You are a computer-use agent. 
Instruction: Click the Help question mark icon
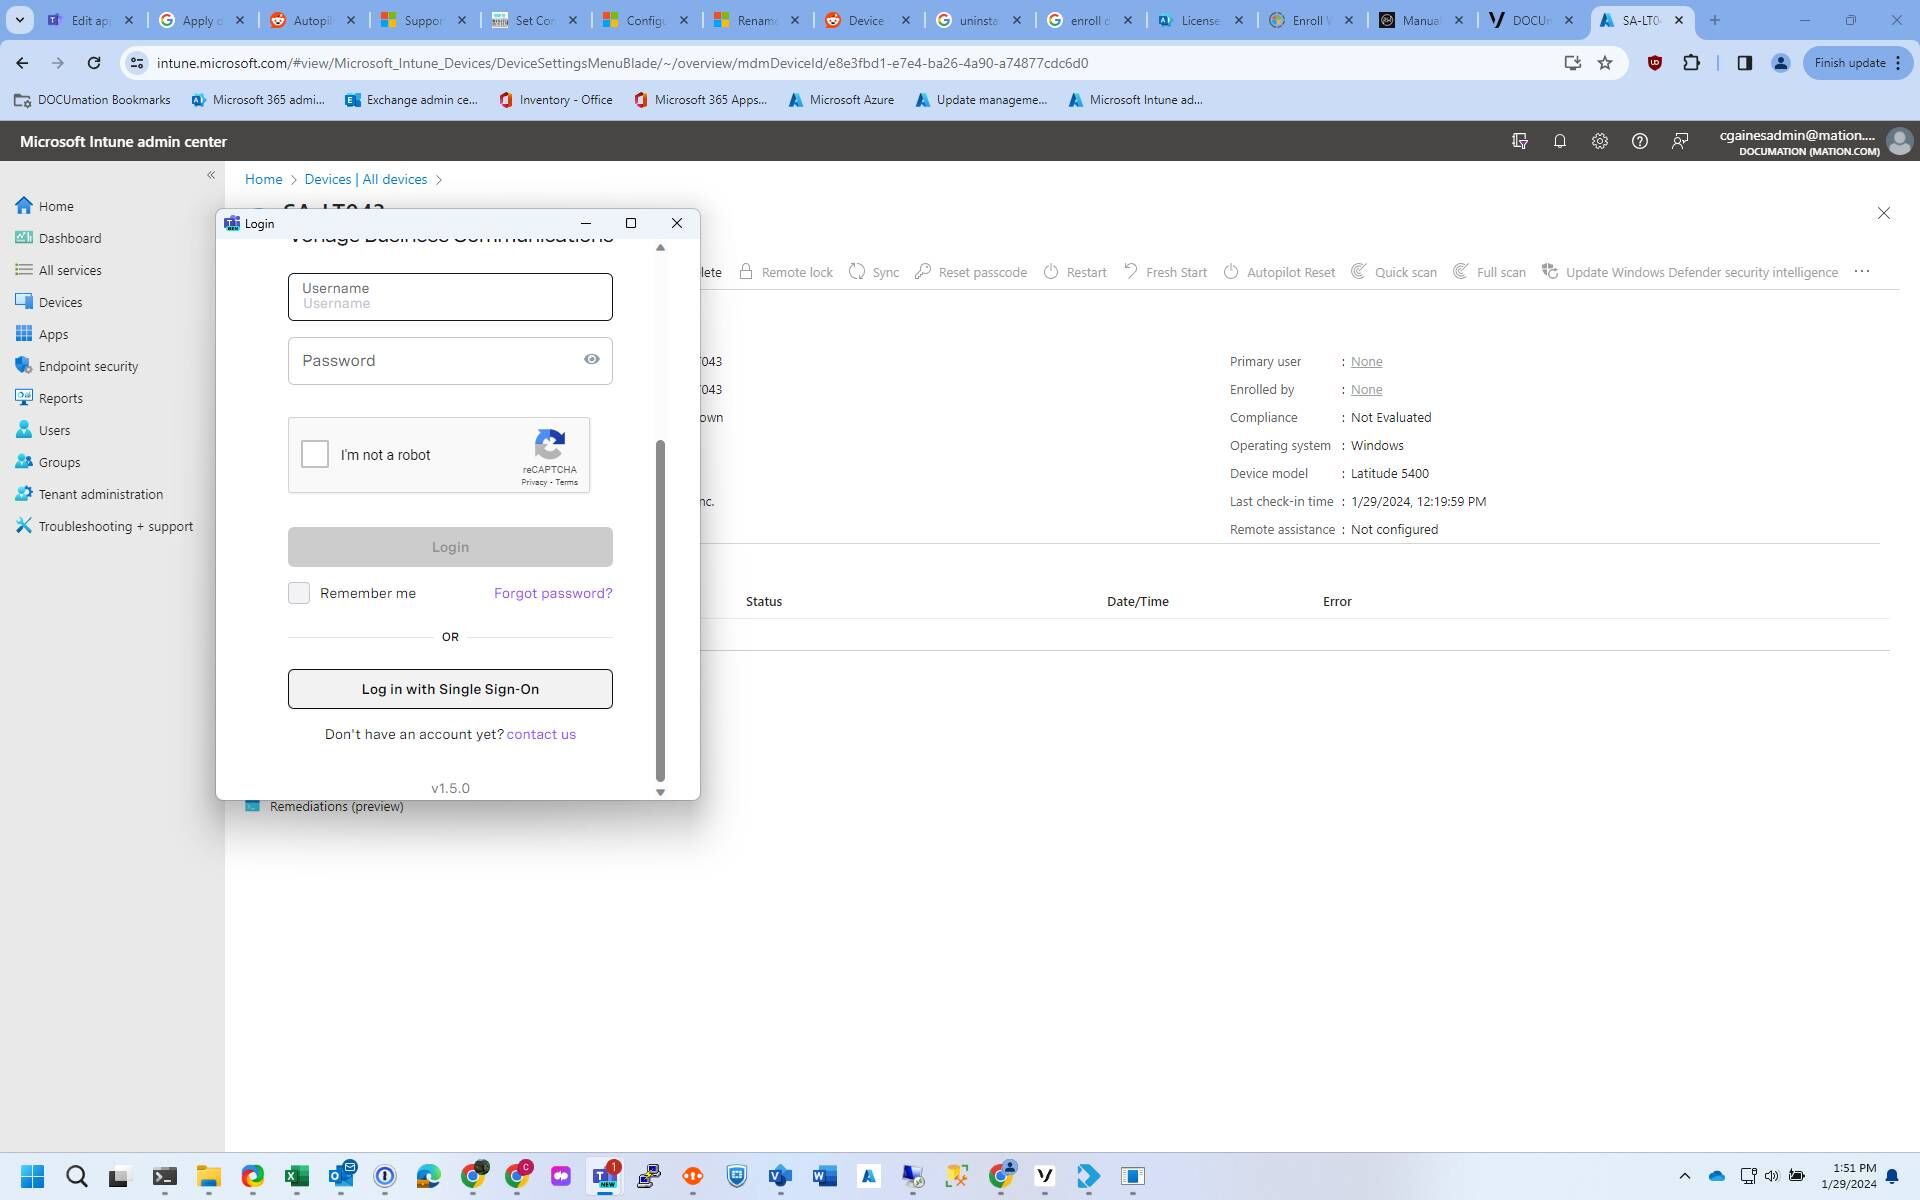[1639, 142]
